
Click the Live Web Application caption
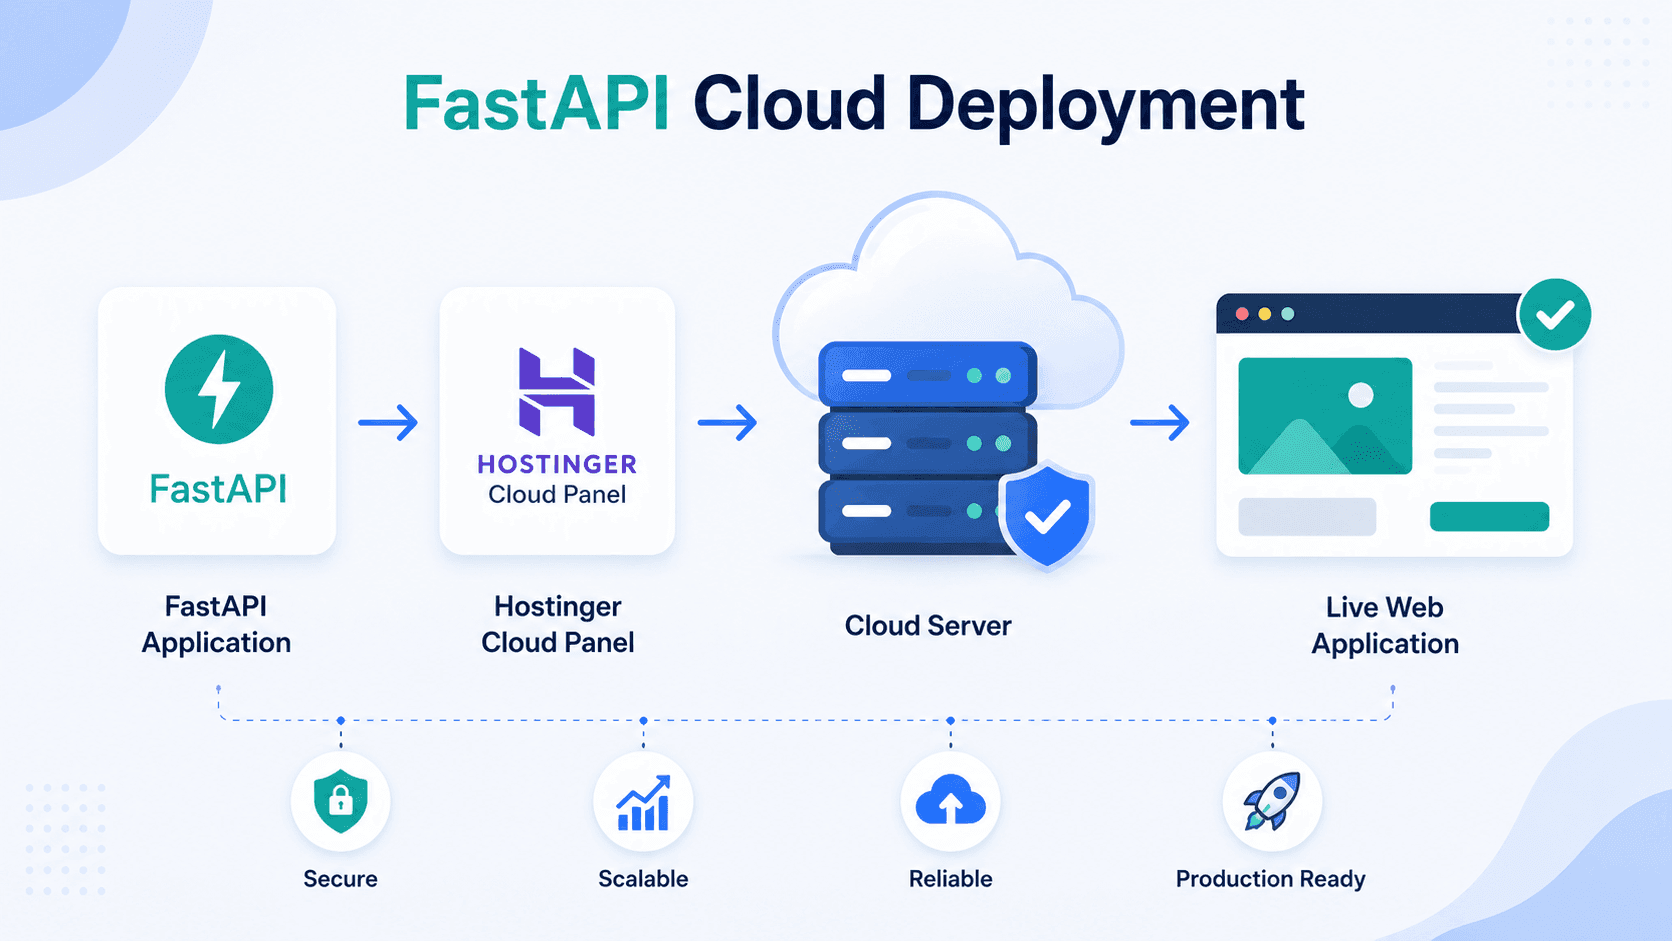coord(1385,625)
